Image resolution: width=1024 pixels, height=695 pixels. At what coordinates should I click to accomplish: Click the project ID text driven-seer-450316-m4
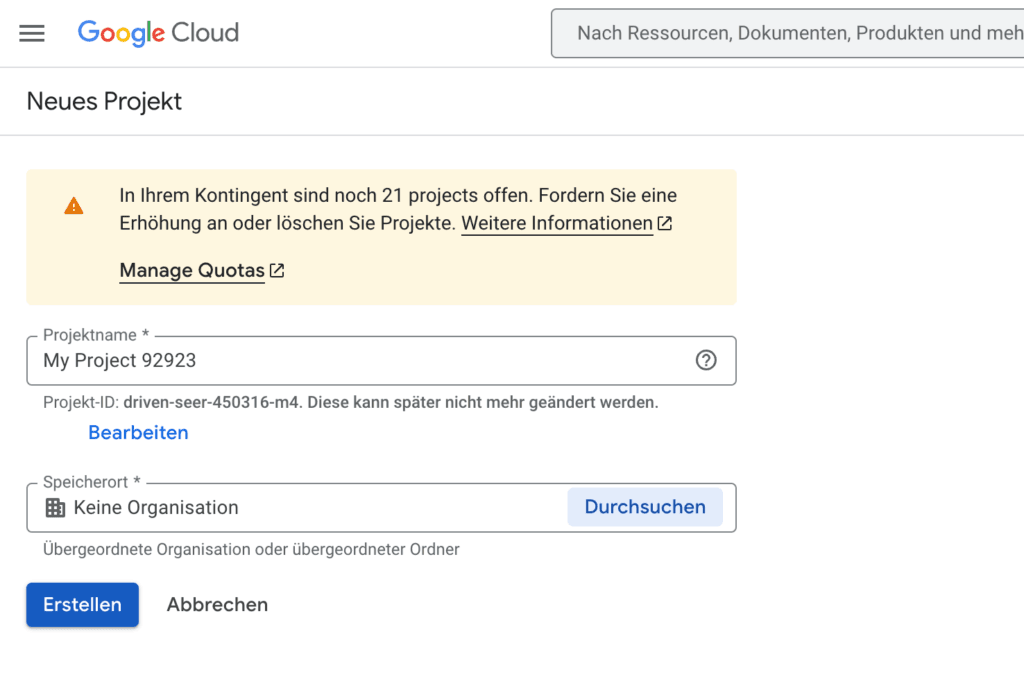211,402
